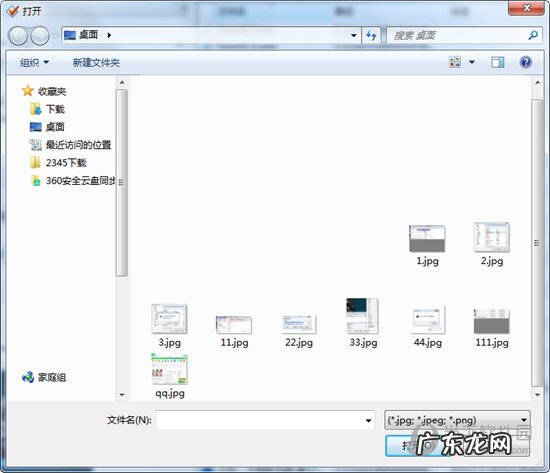The image size is (550, 473).
Task: Change the view with the view mode icon
Action: coord(455,62)
